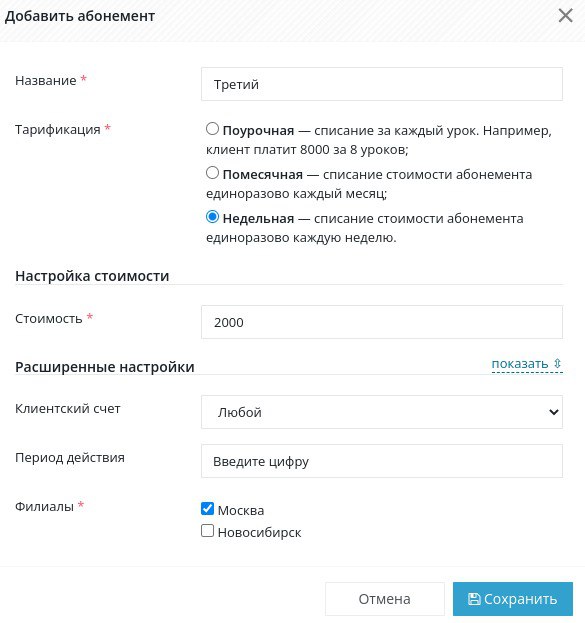Click the chevron arrow of Любой select
Screen dimensions: 585x623
554,412
